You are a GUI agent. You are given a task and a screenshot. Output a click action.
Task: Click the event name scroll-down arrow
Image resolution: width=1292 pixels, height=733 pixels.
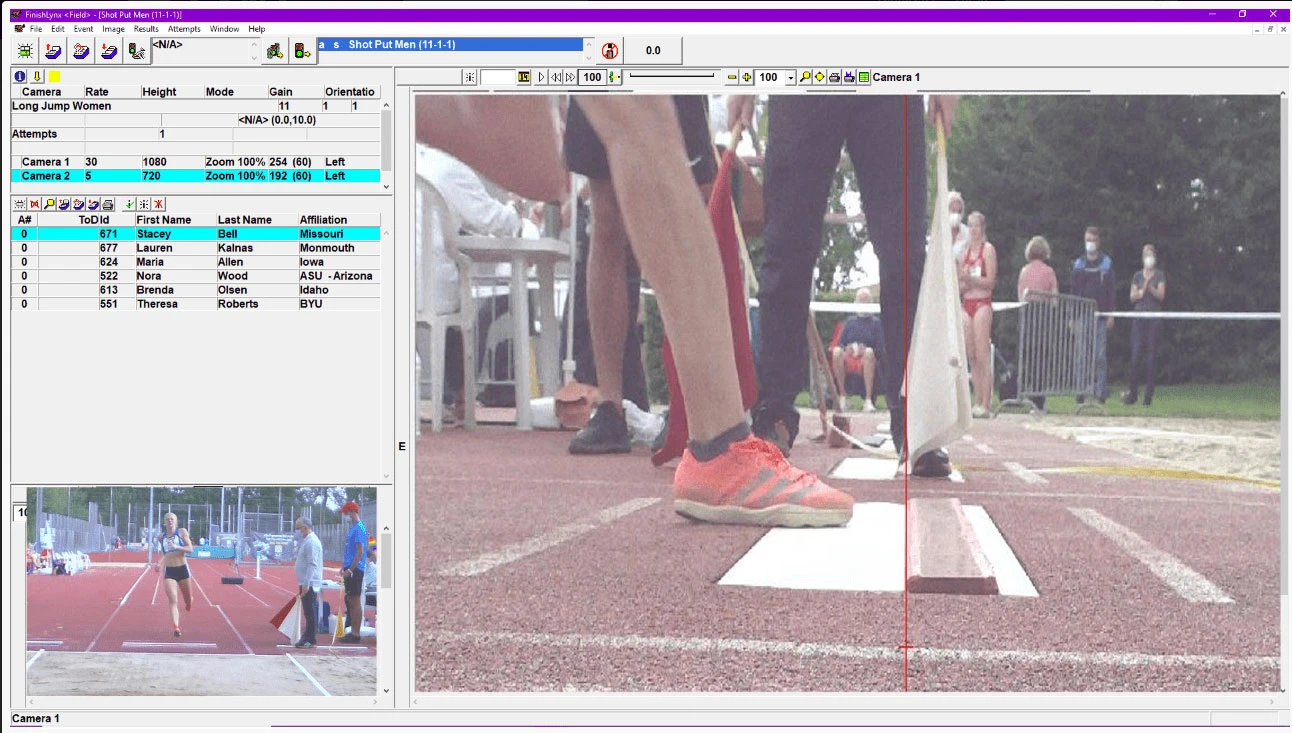click(x=588, y=57)
